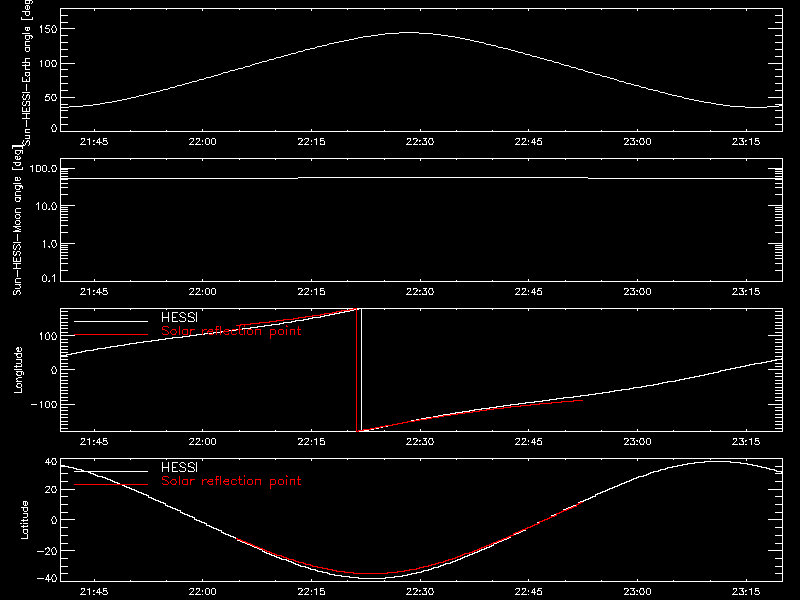Click HESSI legend text in Latitude plot
Viewport: 800px width, 600px height.
coord(179,467)
